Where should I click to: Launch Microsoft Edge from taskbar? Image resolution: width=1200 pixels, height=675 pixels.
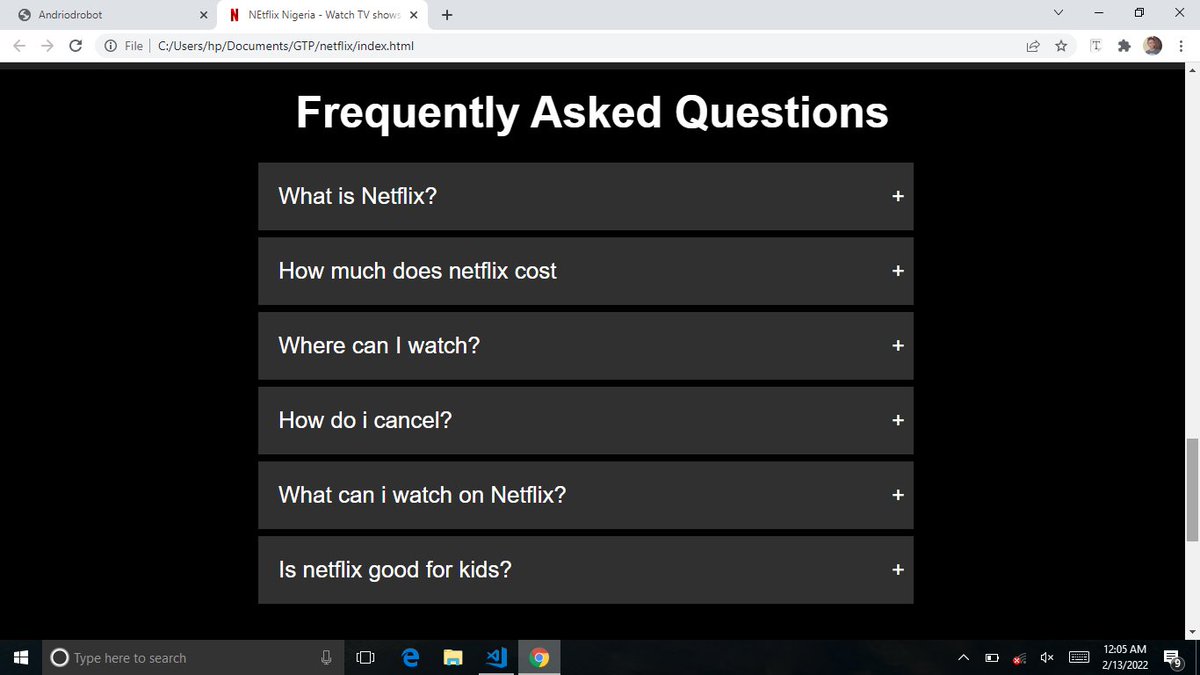tap(410, 657)
